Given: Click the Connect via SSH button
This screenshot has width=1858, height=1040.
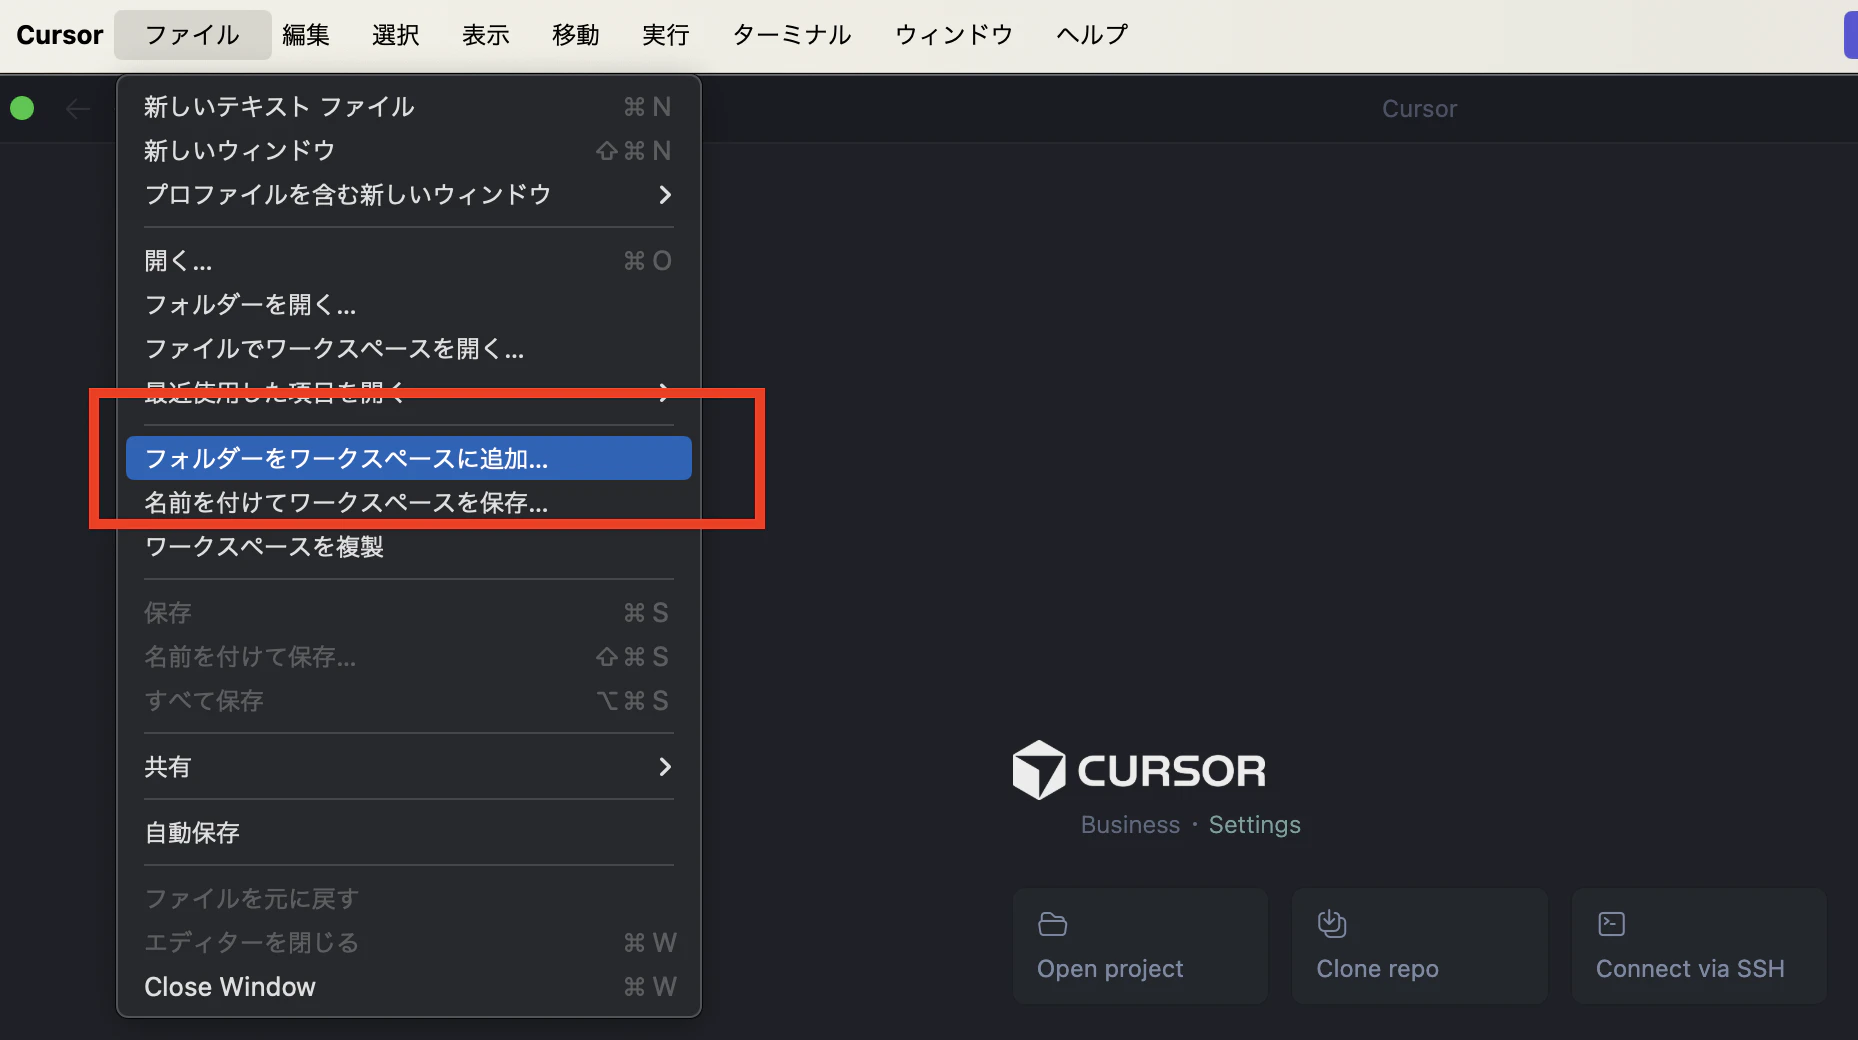Looking at the screenshot, I should coord(1699,946).
